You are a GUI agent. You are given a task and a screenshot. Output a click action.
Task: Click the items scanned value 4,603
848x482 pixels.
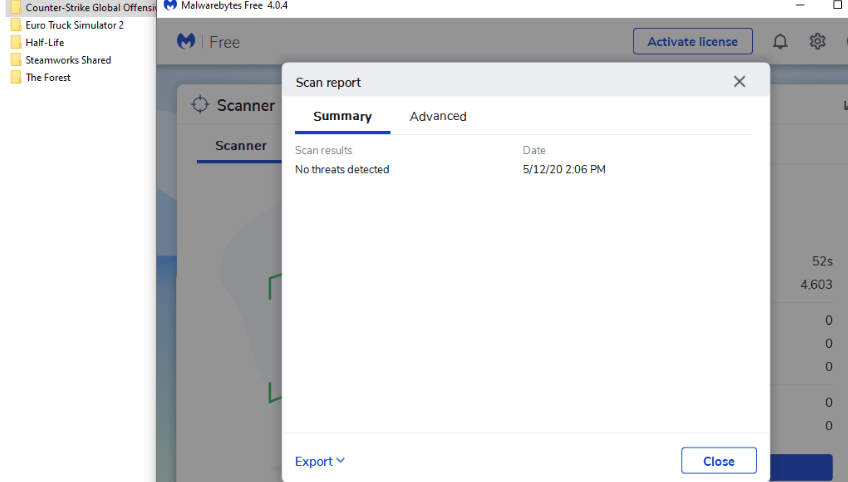click(x=816, y=285)
